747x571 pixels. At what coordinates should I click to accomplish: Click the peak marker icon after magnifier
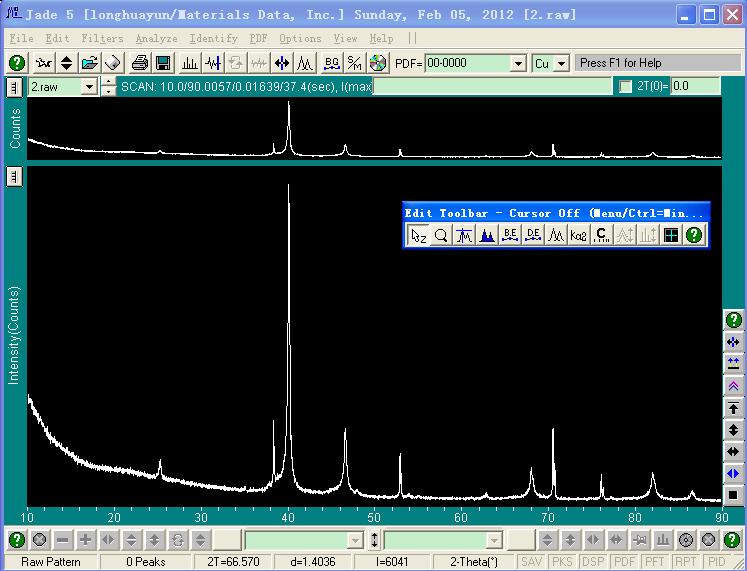(x=464, y=235)
